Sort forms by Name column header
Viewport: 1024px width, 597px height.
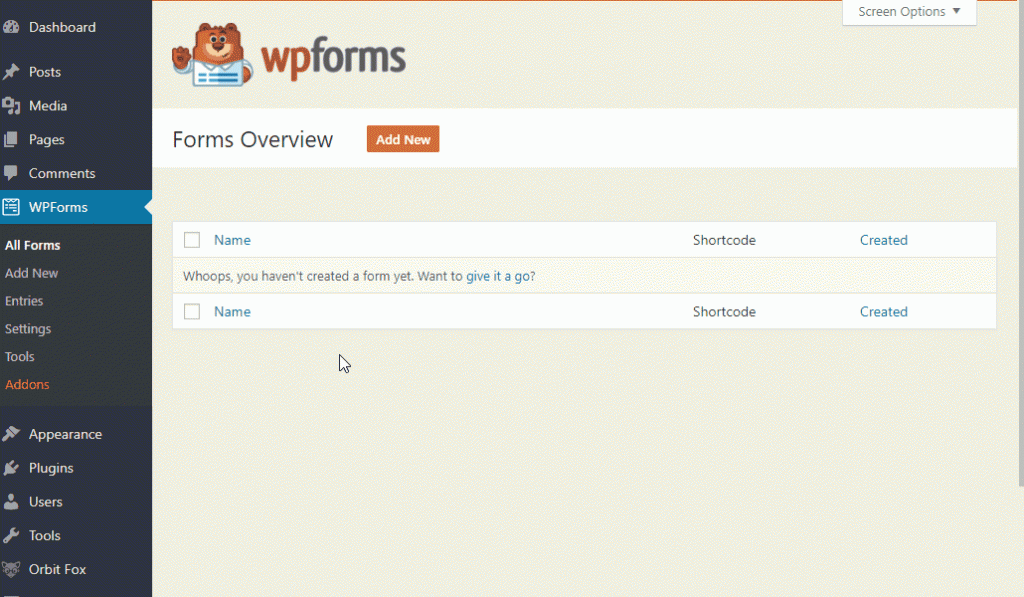click(232, 240)
